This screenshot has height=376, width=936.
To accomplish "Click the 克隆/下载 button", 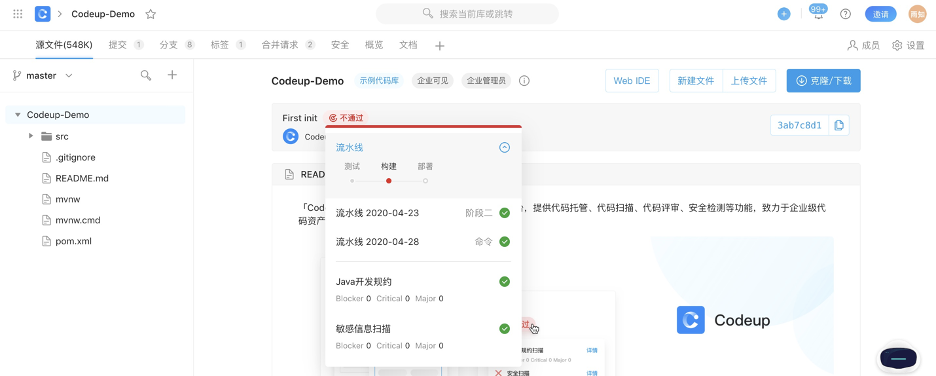I will (823, 81).
